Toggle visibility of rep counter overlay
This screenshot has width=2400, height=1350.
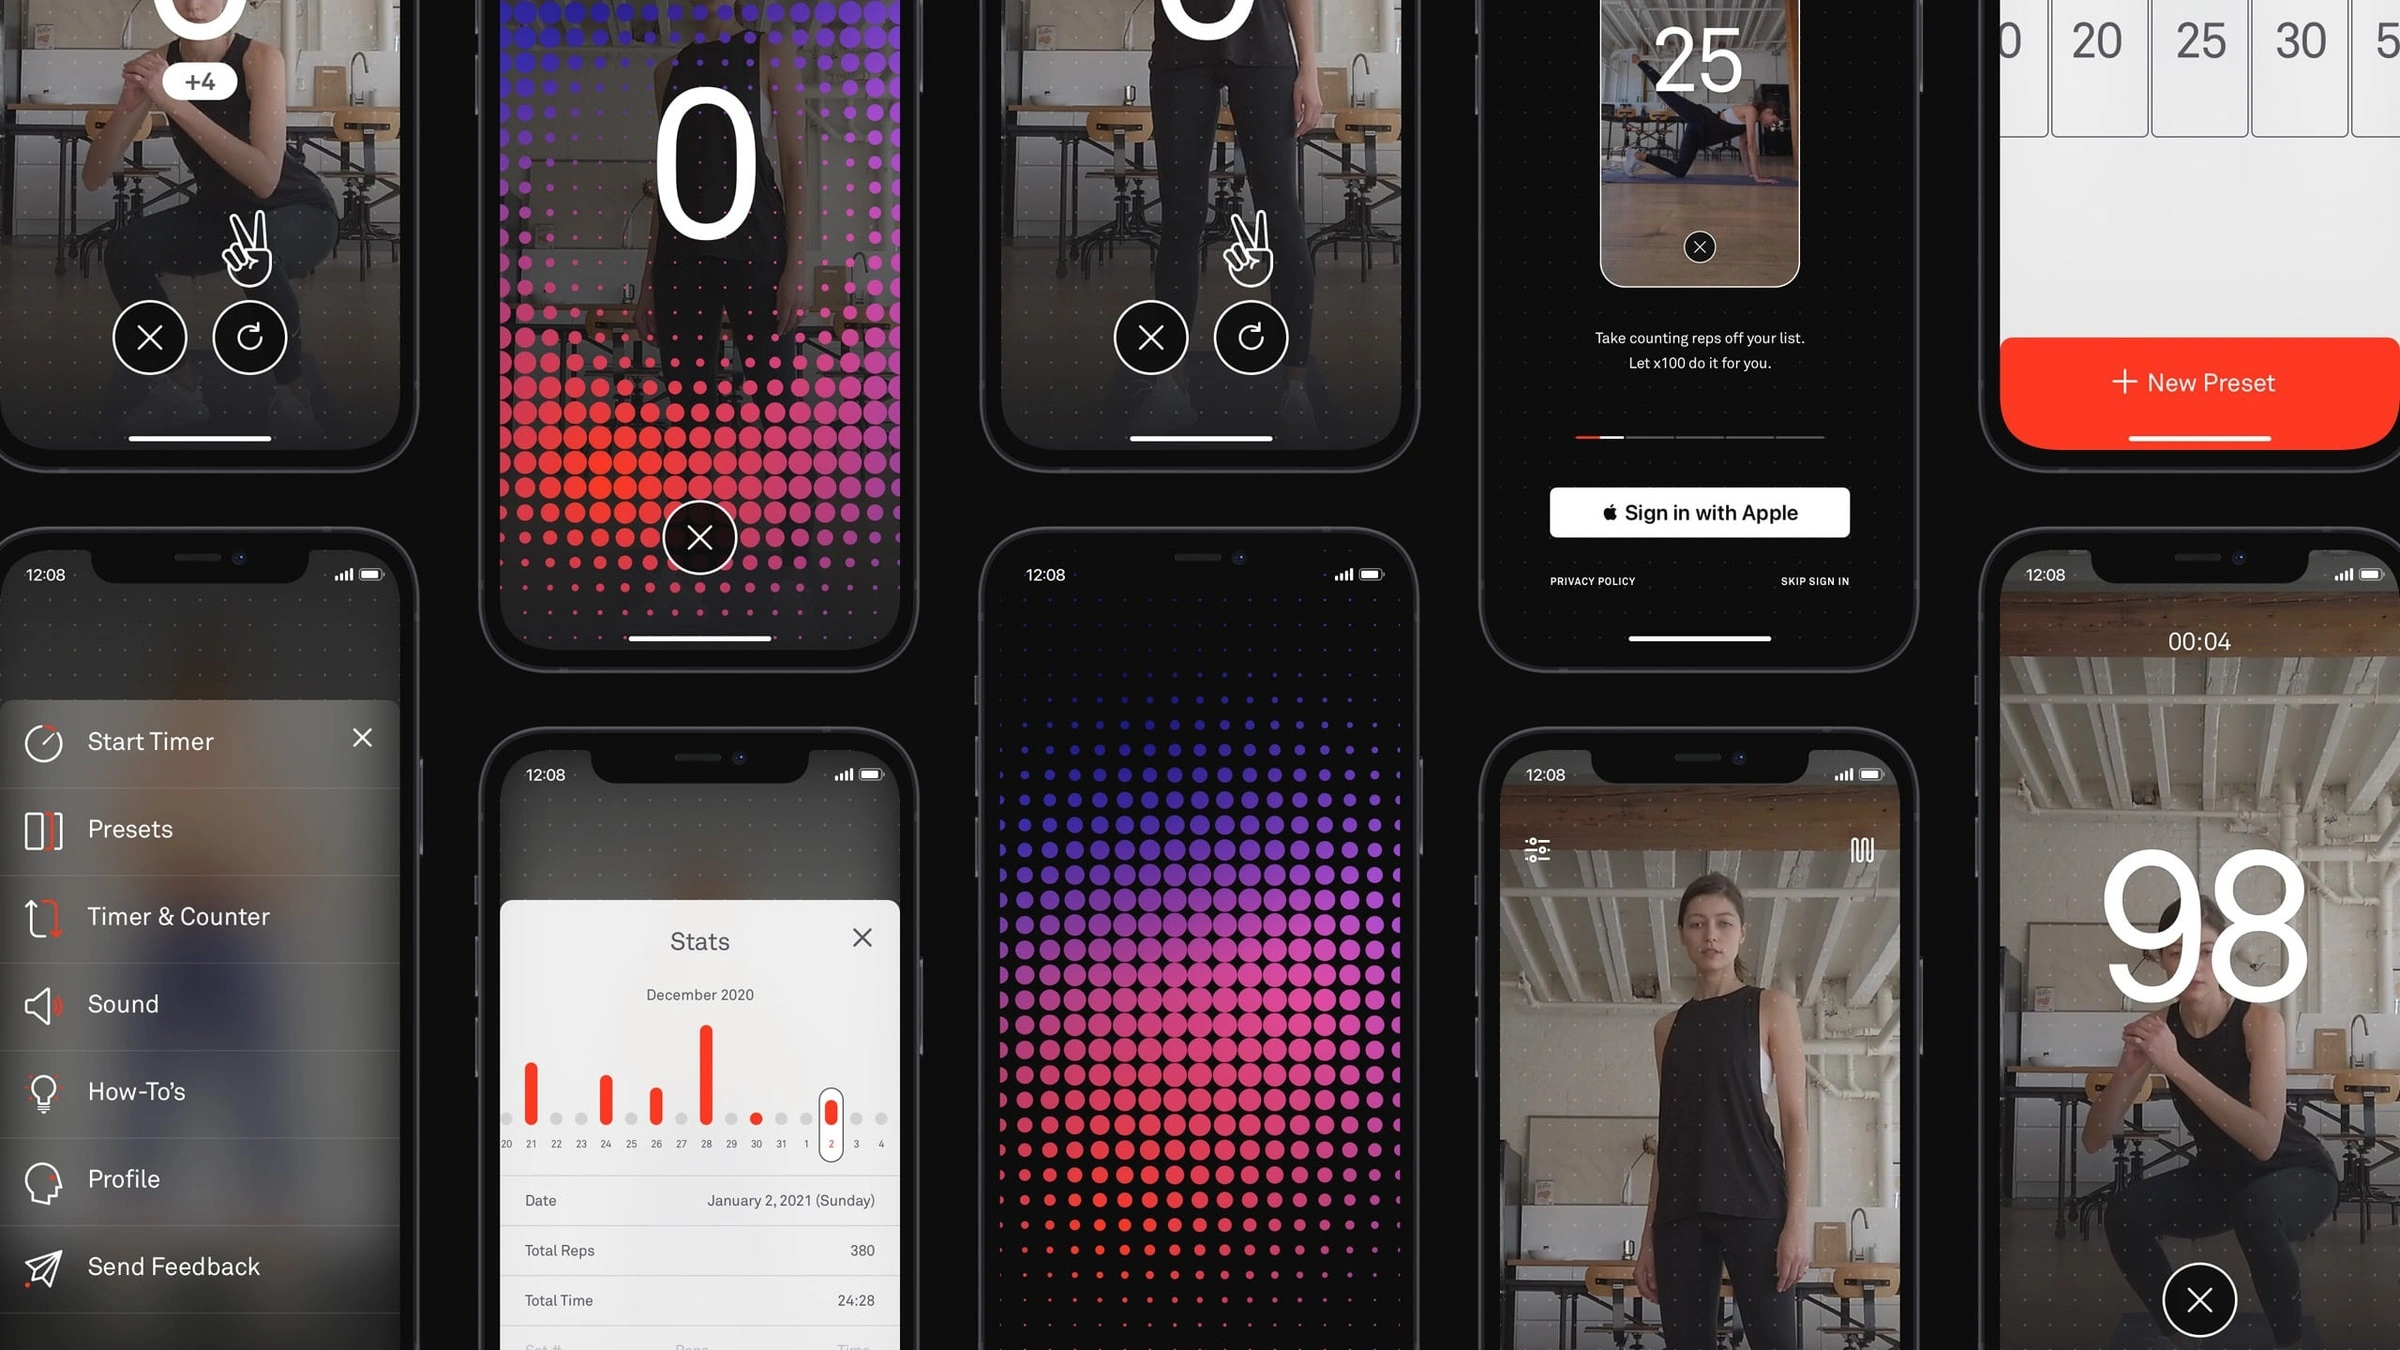click(x=1858, y=847)
